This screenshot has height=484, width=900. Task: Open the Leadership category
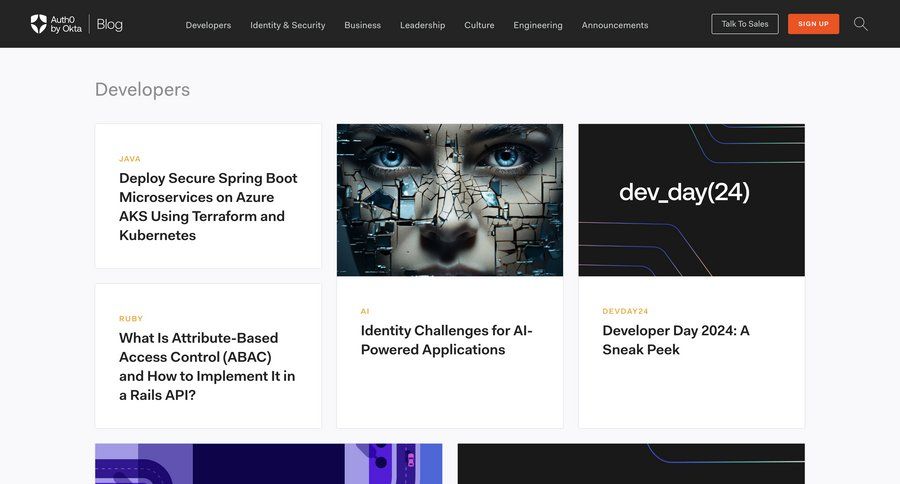(x=422, y=25)
